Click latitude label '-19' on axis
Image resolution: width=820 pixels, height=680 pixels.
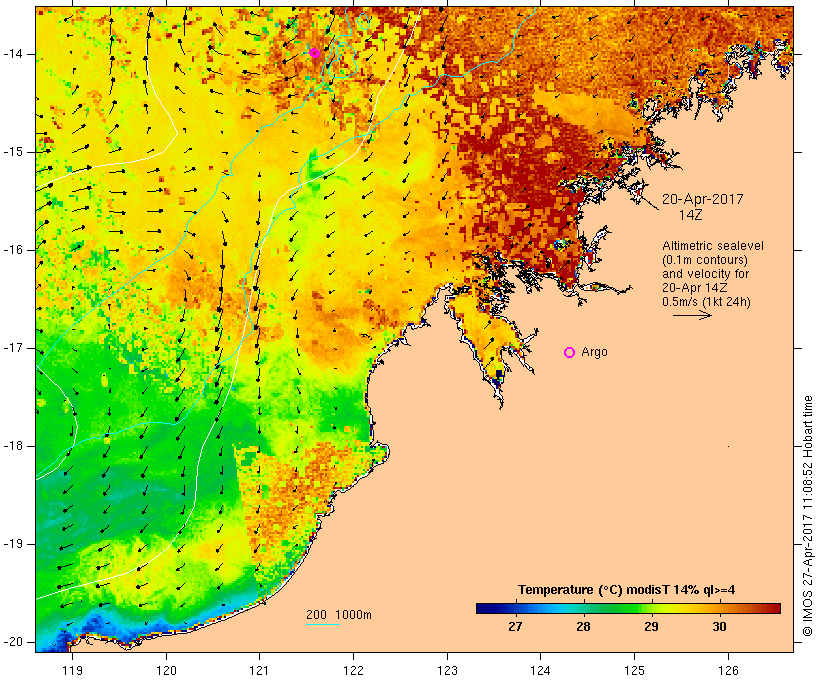tap(12, 545)
